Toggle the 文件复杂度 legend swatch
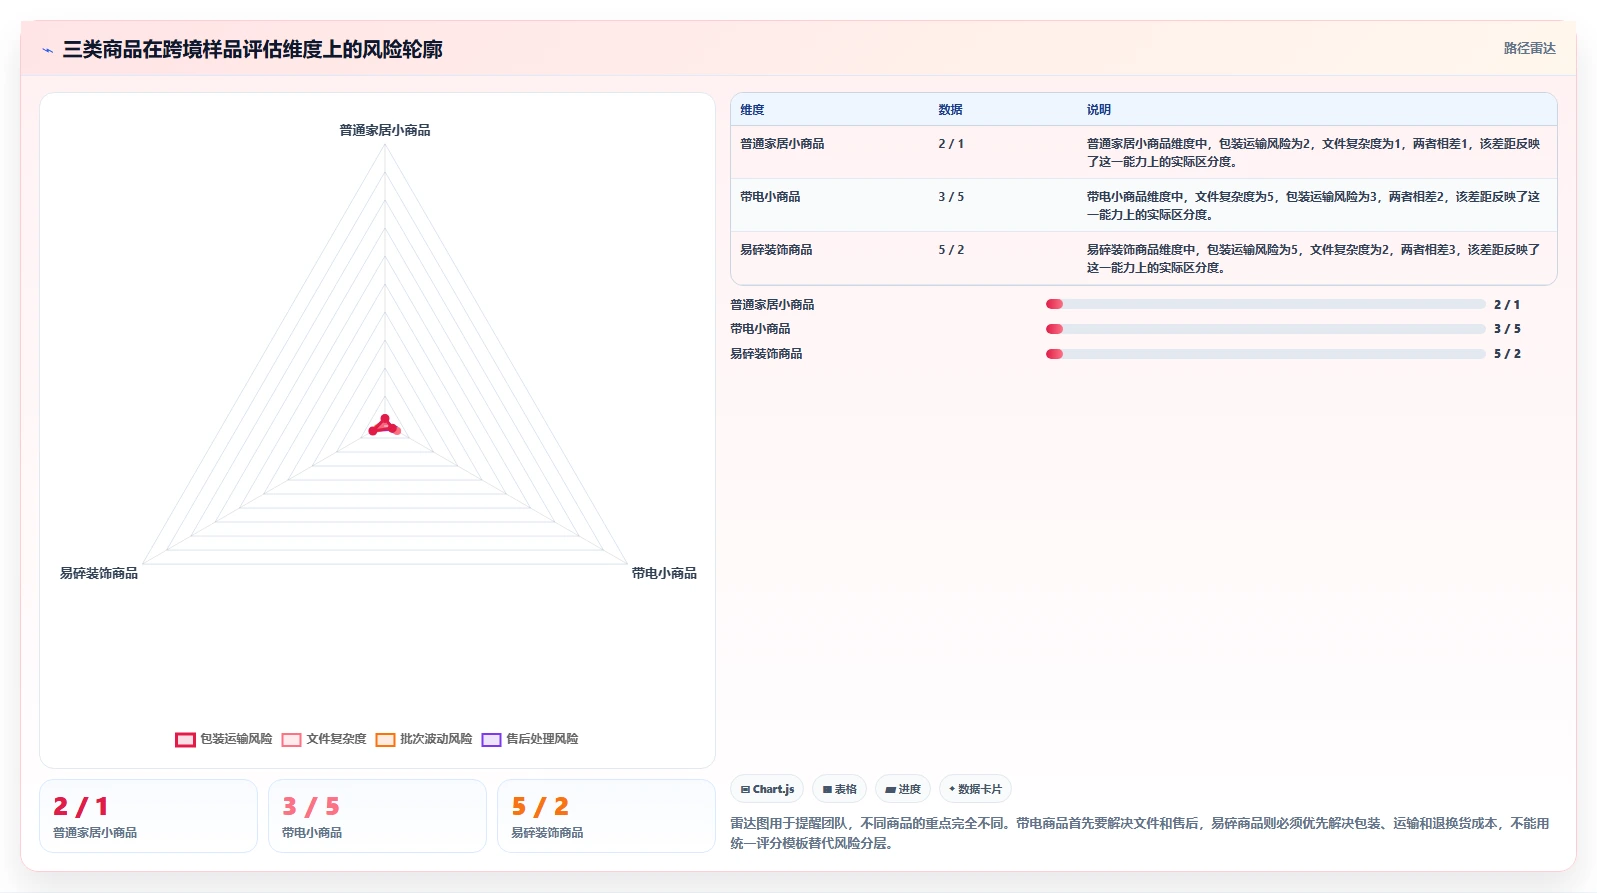1597x893 pixels. click(x=291, y=740)
